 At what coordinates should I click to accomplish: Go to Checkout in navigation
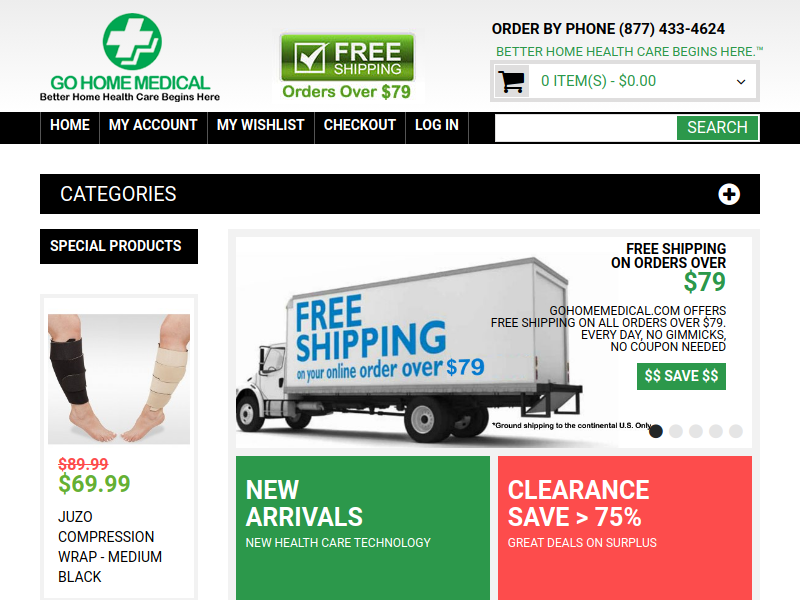pos(360,125)
